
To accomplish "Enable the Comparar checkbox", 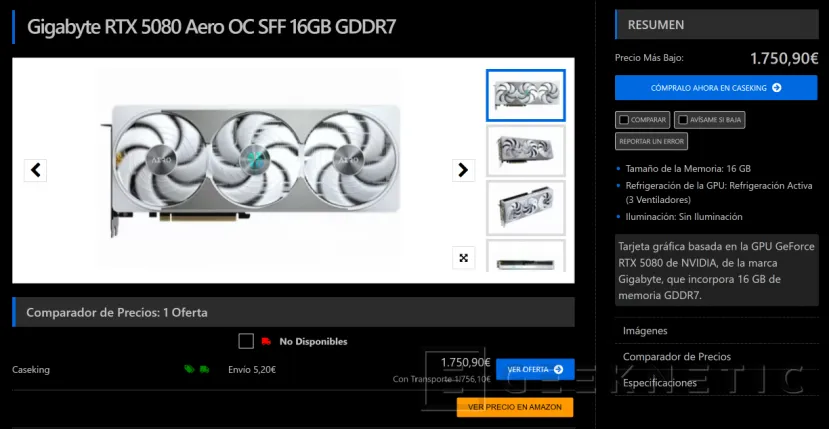I will click(624, 120).
